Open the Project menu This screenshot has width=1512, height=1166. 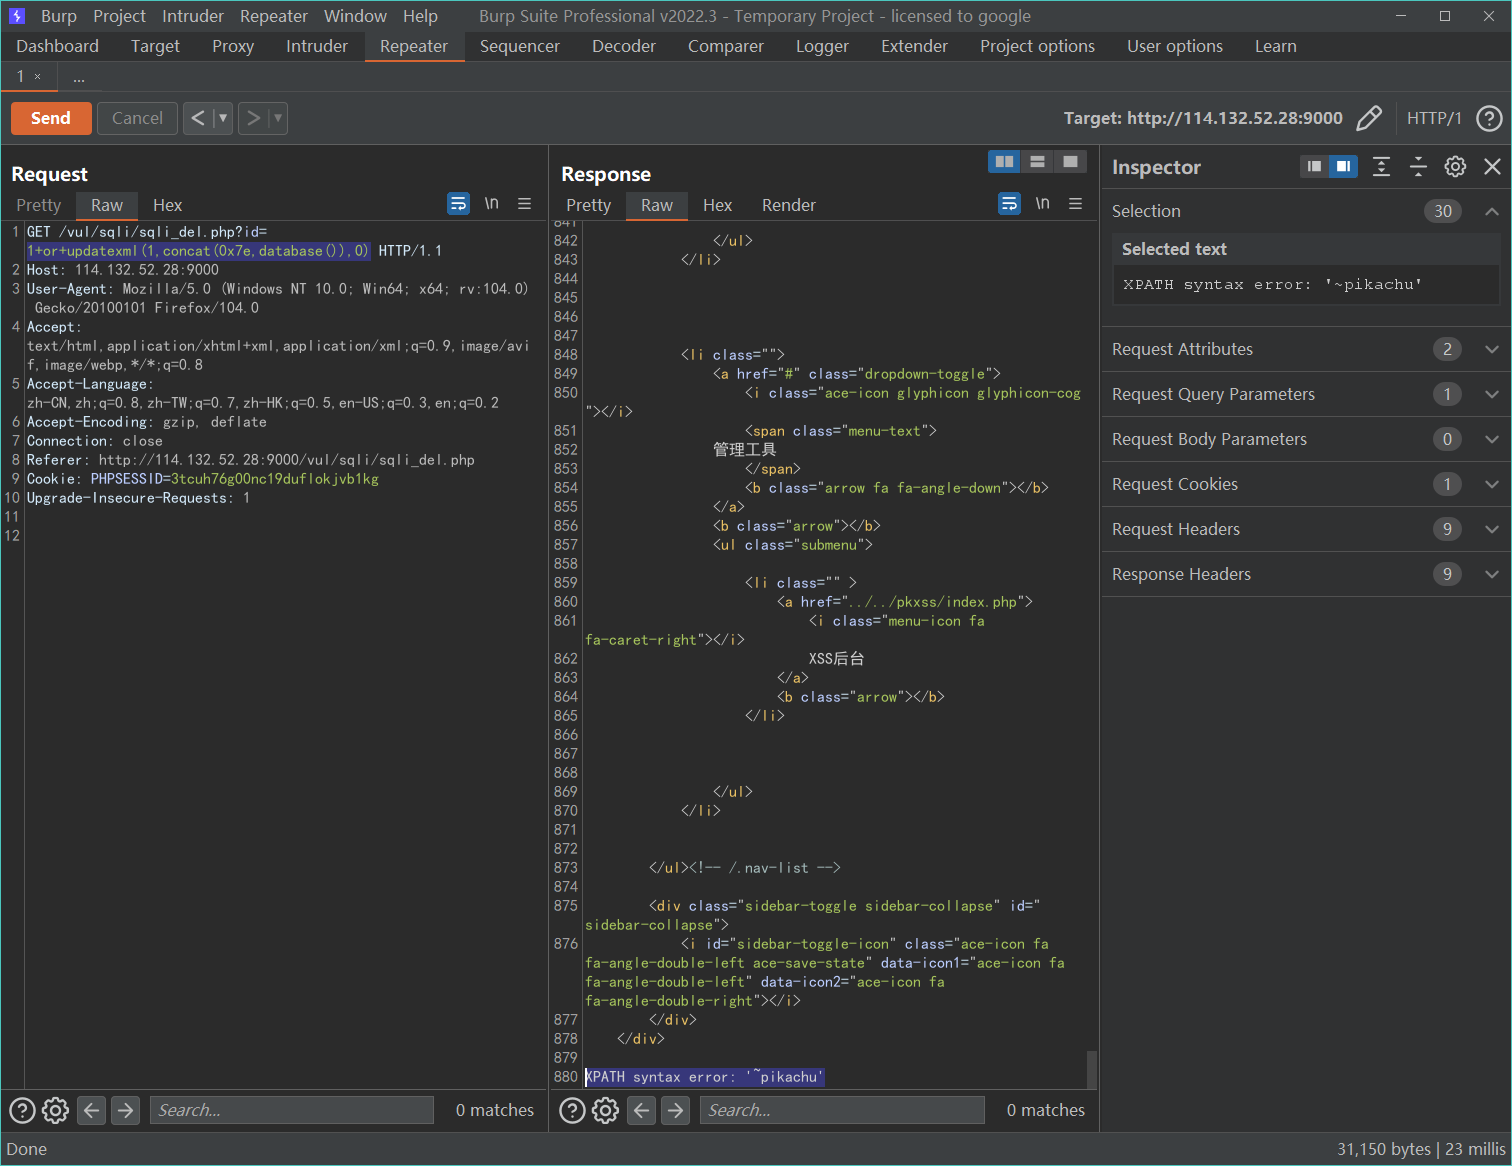tap(119, 16)
